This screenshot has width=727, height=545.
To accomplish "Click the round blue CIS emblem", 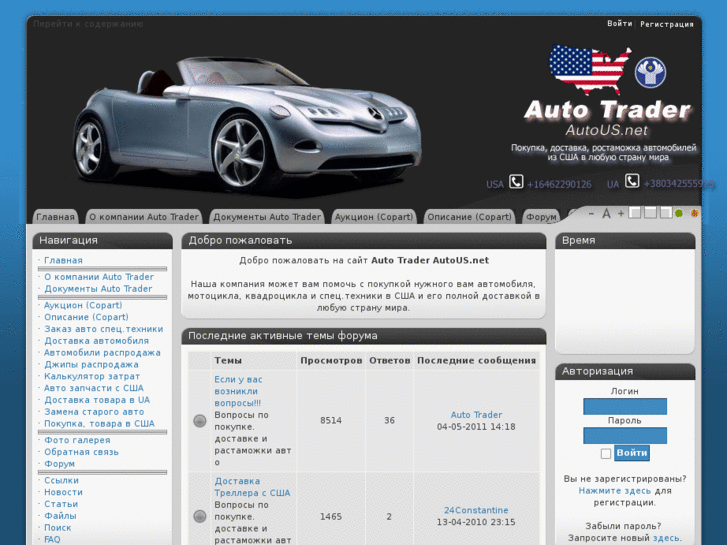I will coord(650,72).
